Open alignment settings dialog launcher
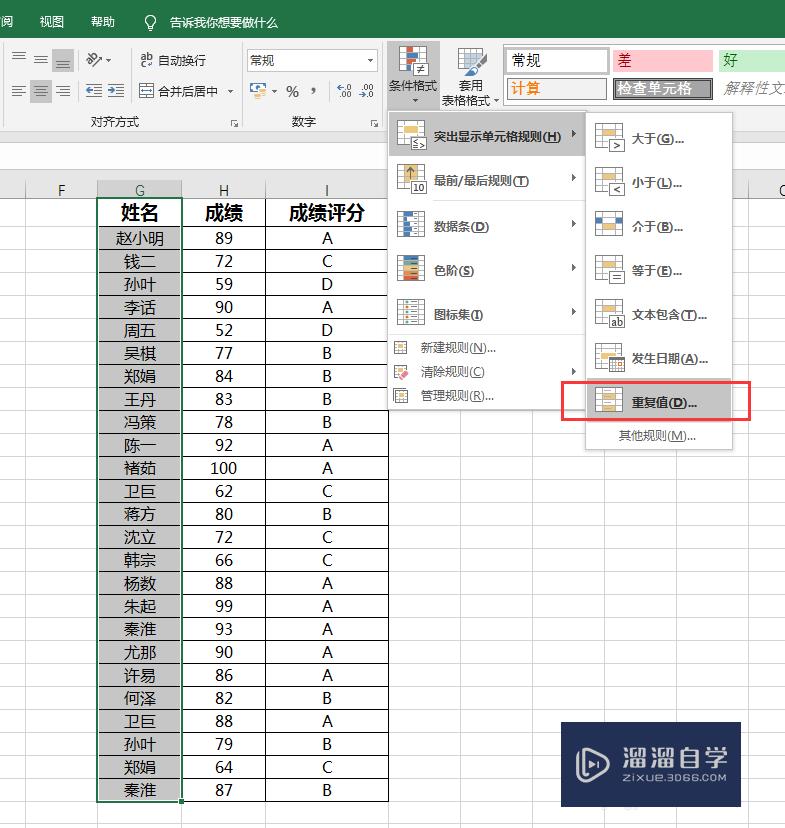 tap(234, 123)
